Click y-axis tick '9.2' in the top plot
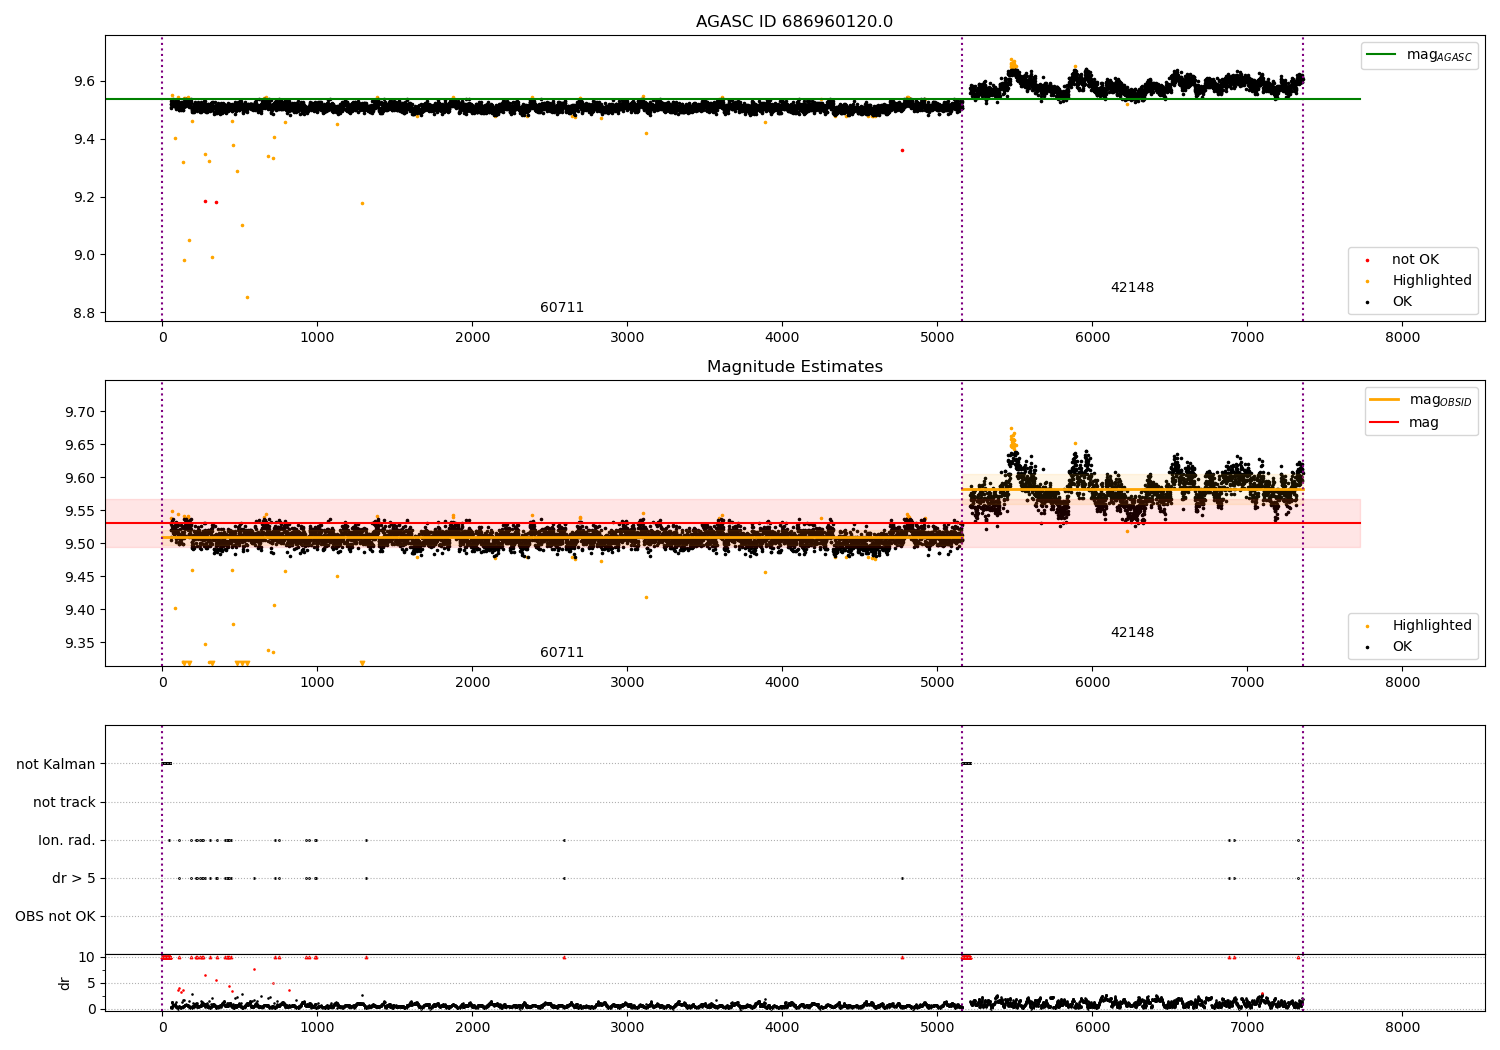1500x1050 pixels. coord(83,198)
